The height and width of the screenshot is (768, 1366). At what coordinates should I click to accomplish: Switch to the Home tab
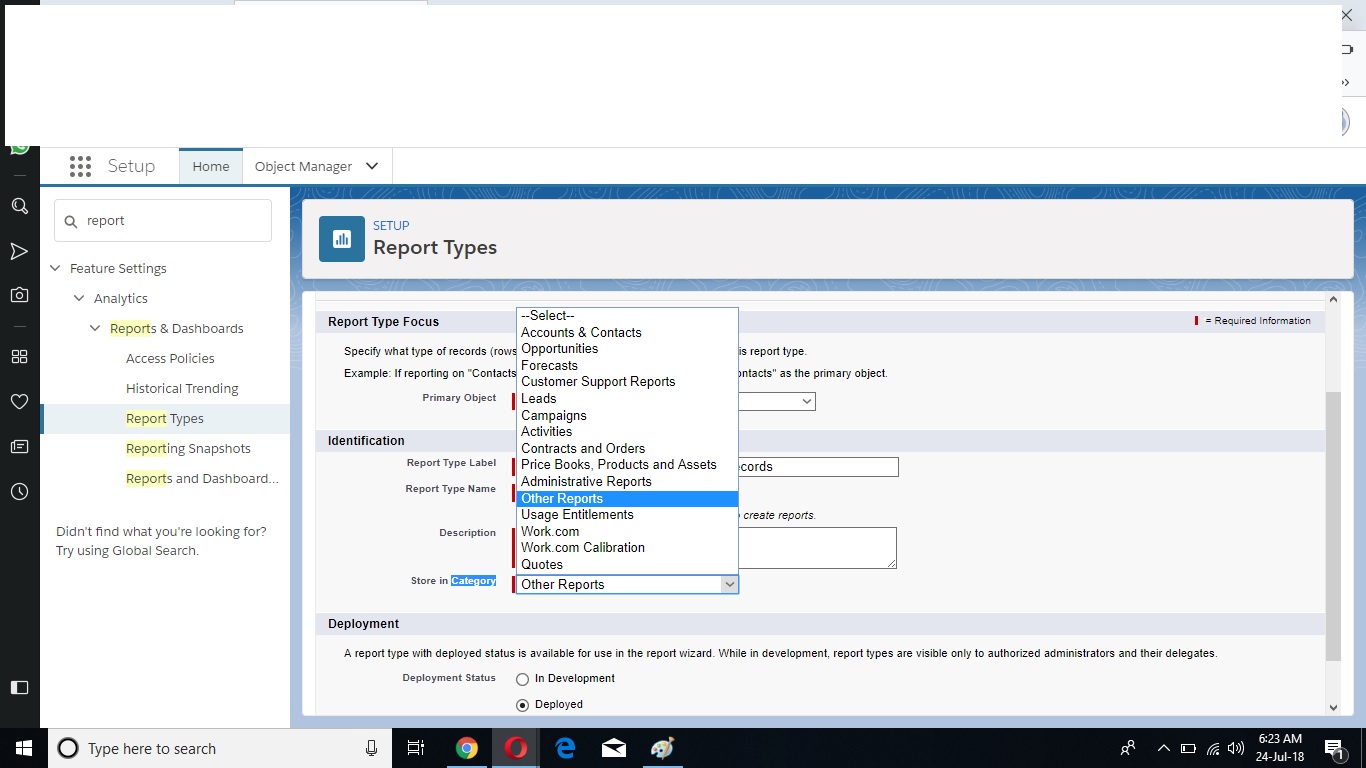211,166
